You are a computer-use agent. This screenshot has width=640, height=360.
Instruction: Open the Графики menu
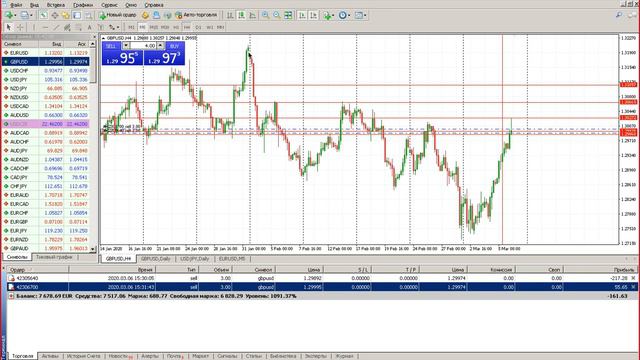point(83,5)
